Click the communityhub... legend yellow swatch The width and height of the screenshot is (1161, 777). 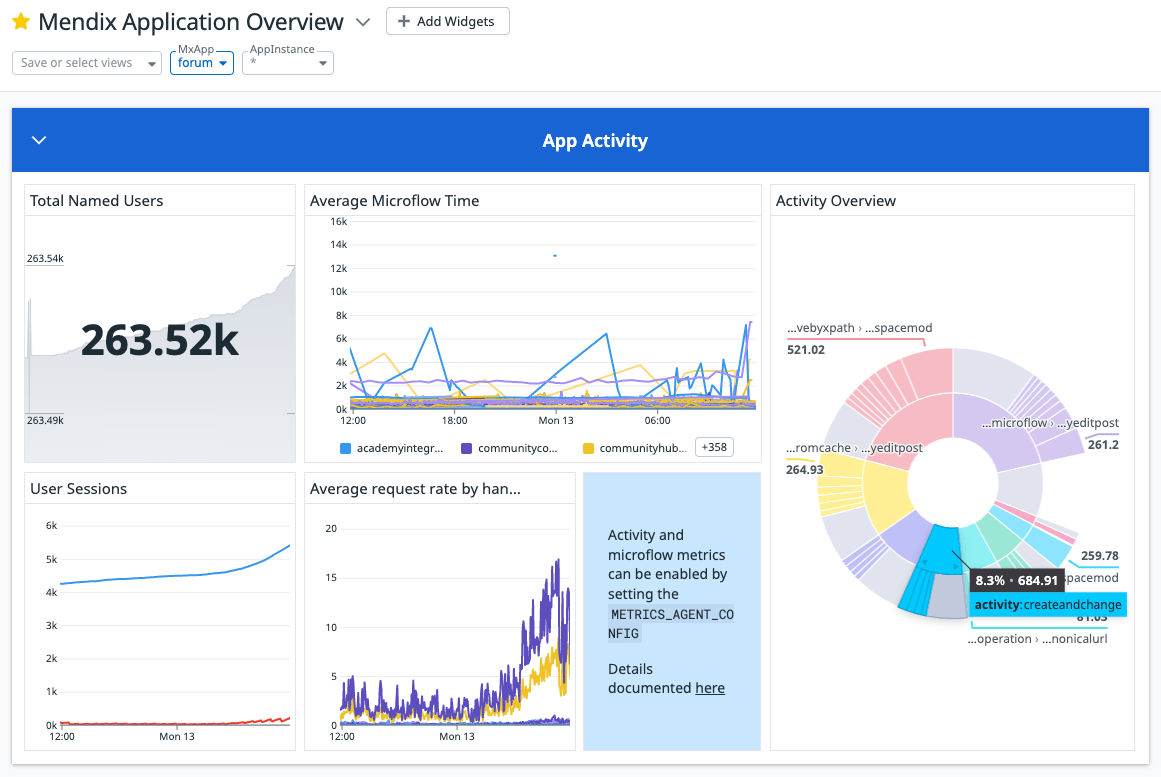589,448
